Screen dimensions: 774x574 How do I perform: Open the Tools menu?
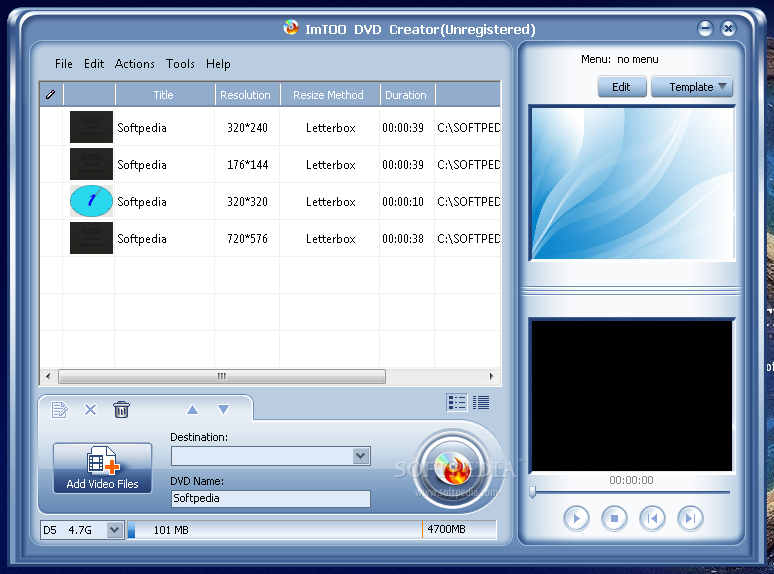click(x=180, y=64)
